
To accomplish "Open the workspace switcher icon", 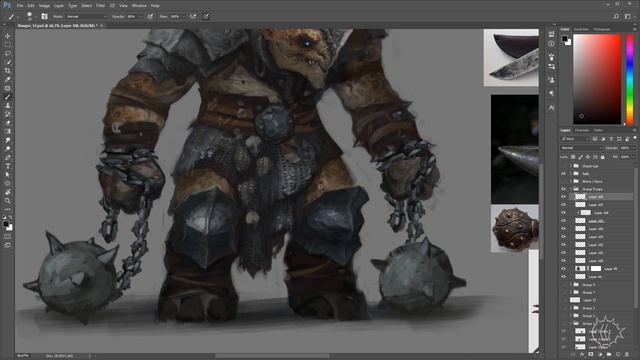I will coord(628,16).
